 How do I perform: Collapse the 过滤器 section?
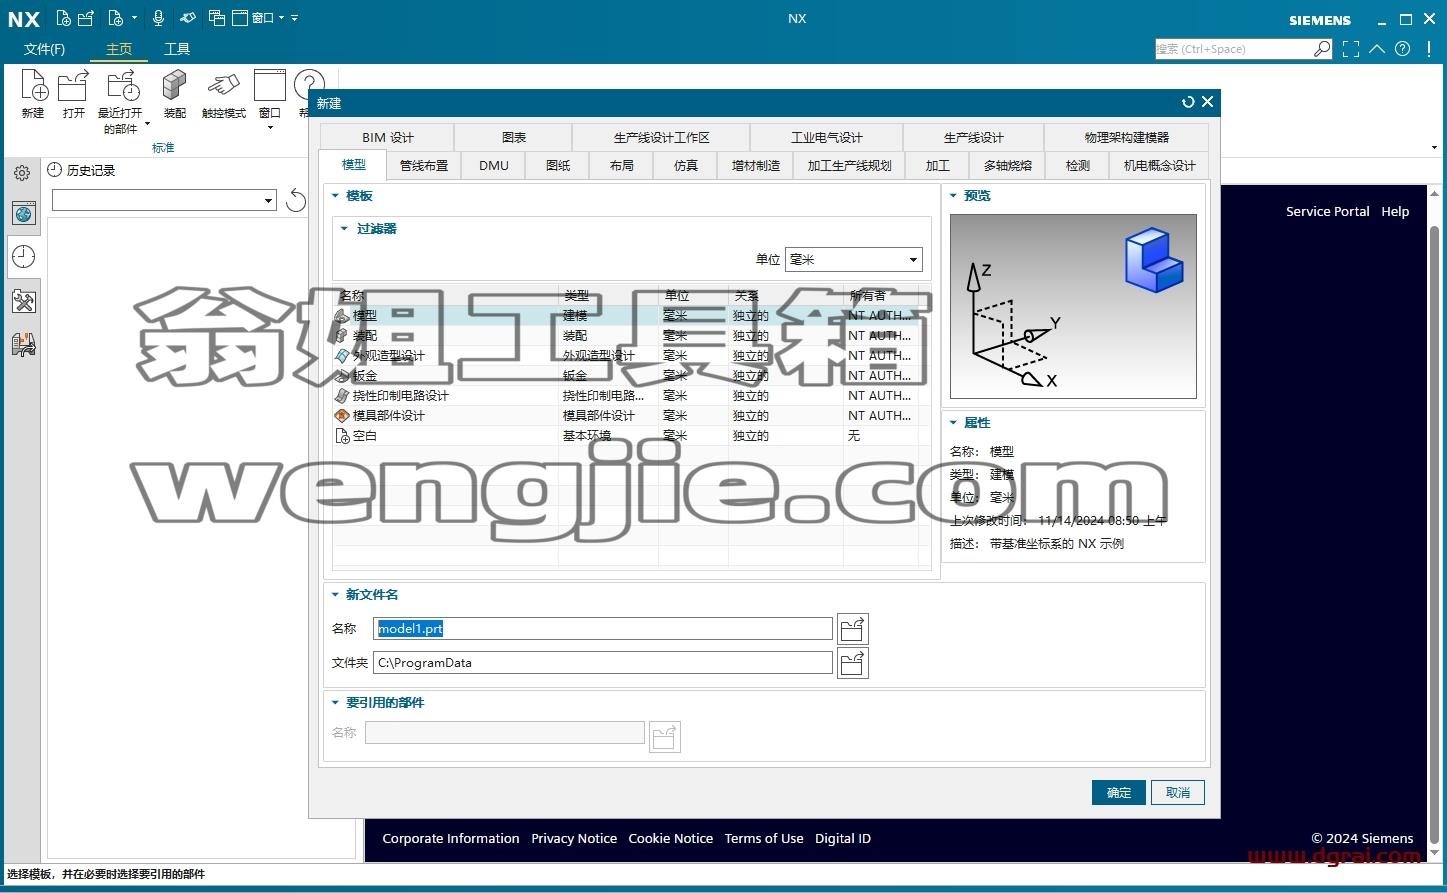coord(345,229)
